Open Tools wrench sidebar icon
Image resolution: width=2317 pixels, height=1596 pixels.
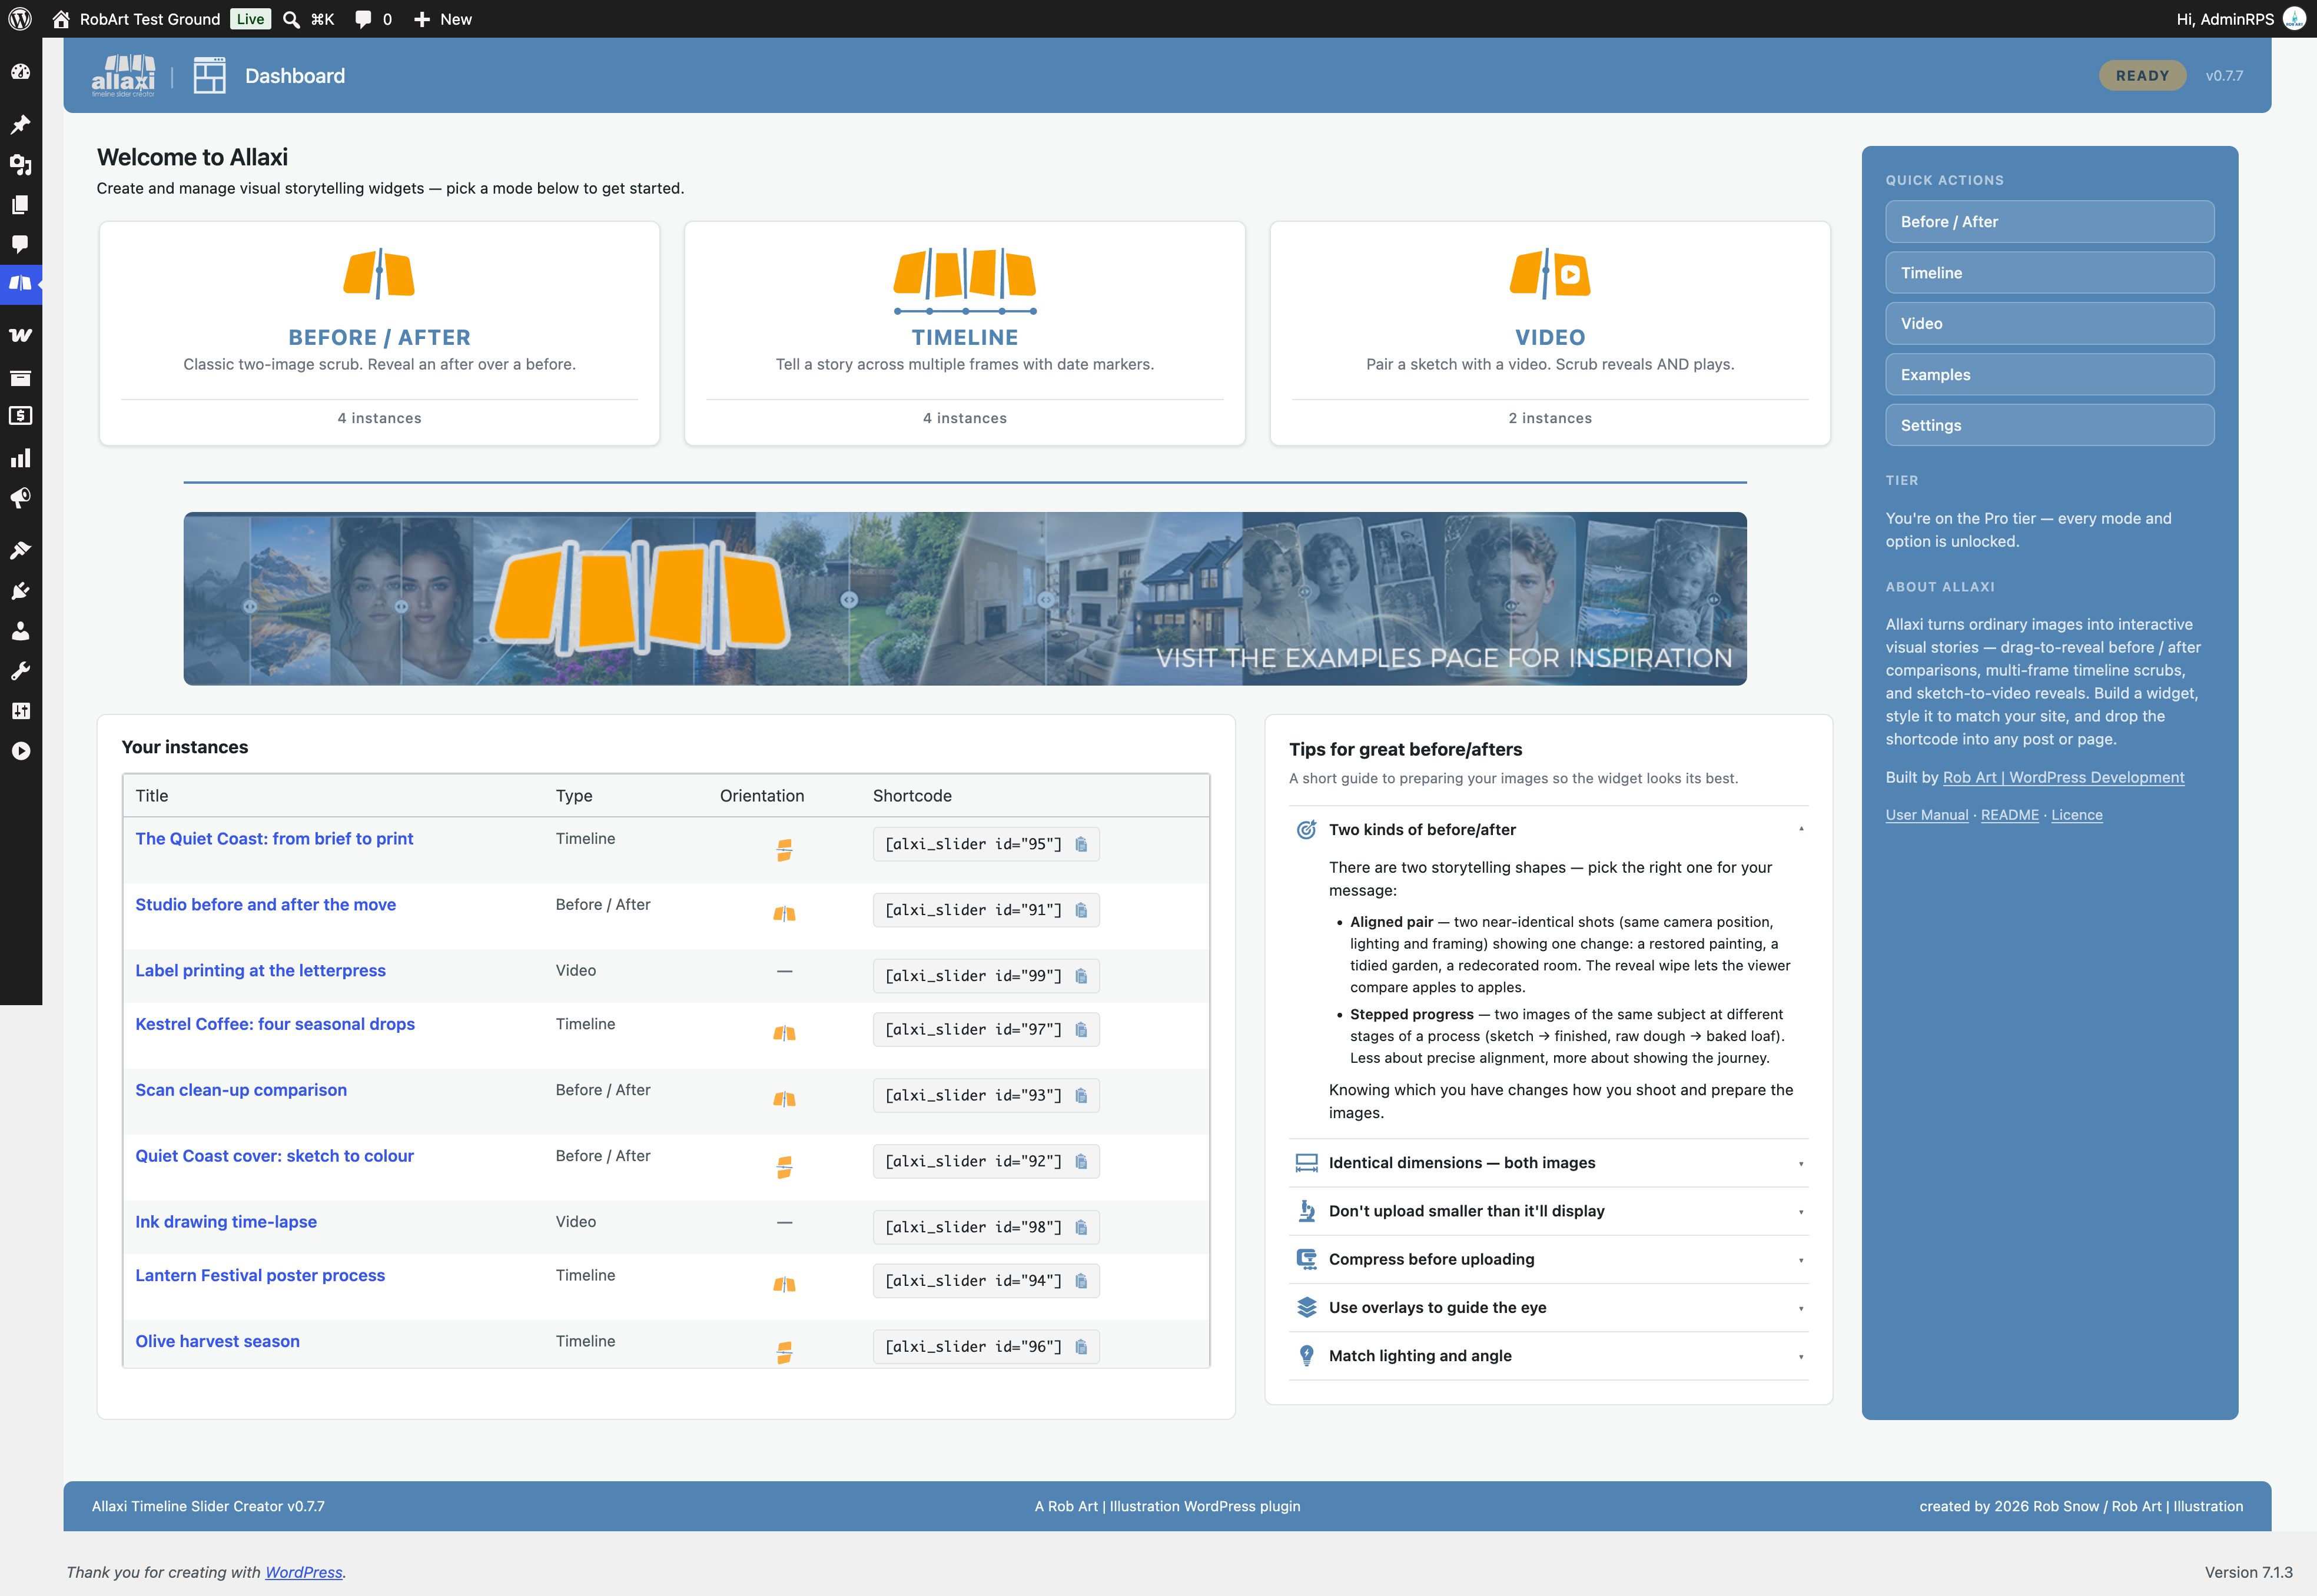pos(20,671)
